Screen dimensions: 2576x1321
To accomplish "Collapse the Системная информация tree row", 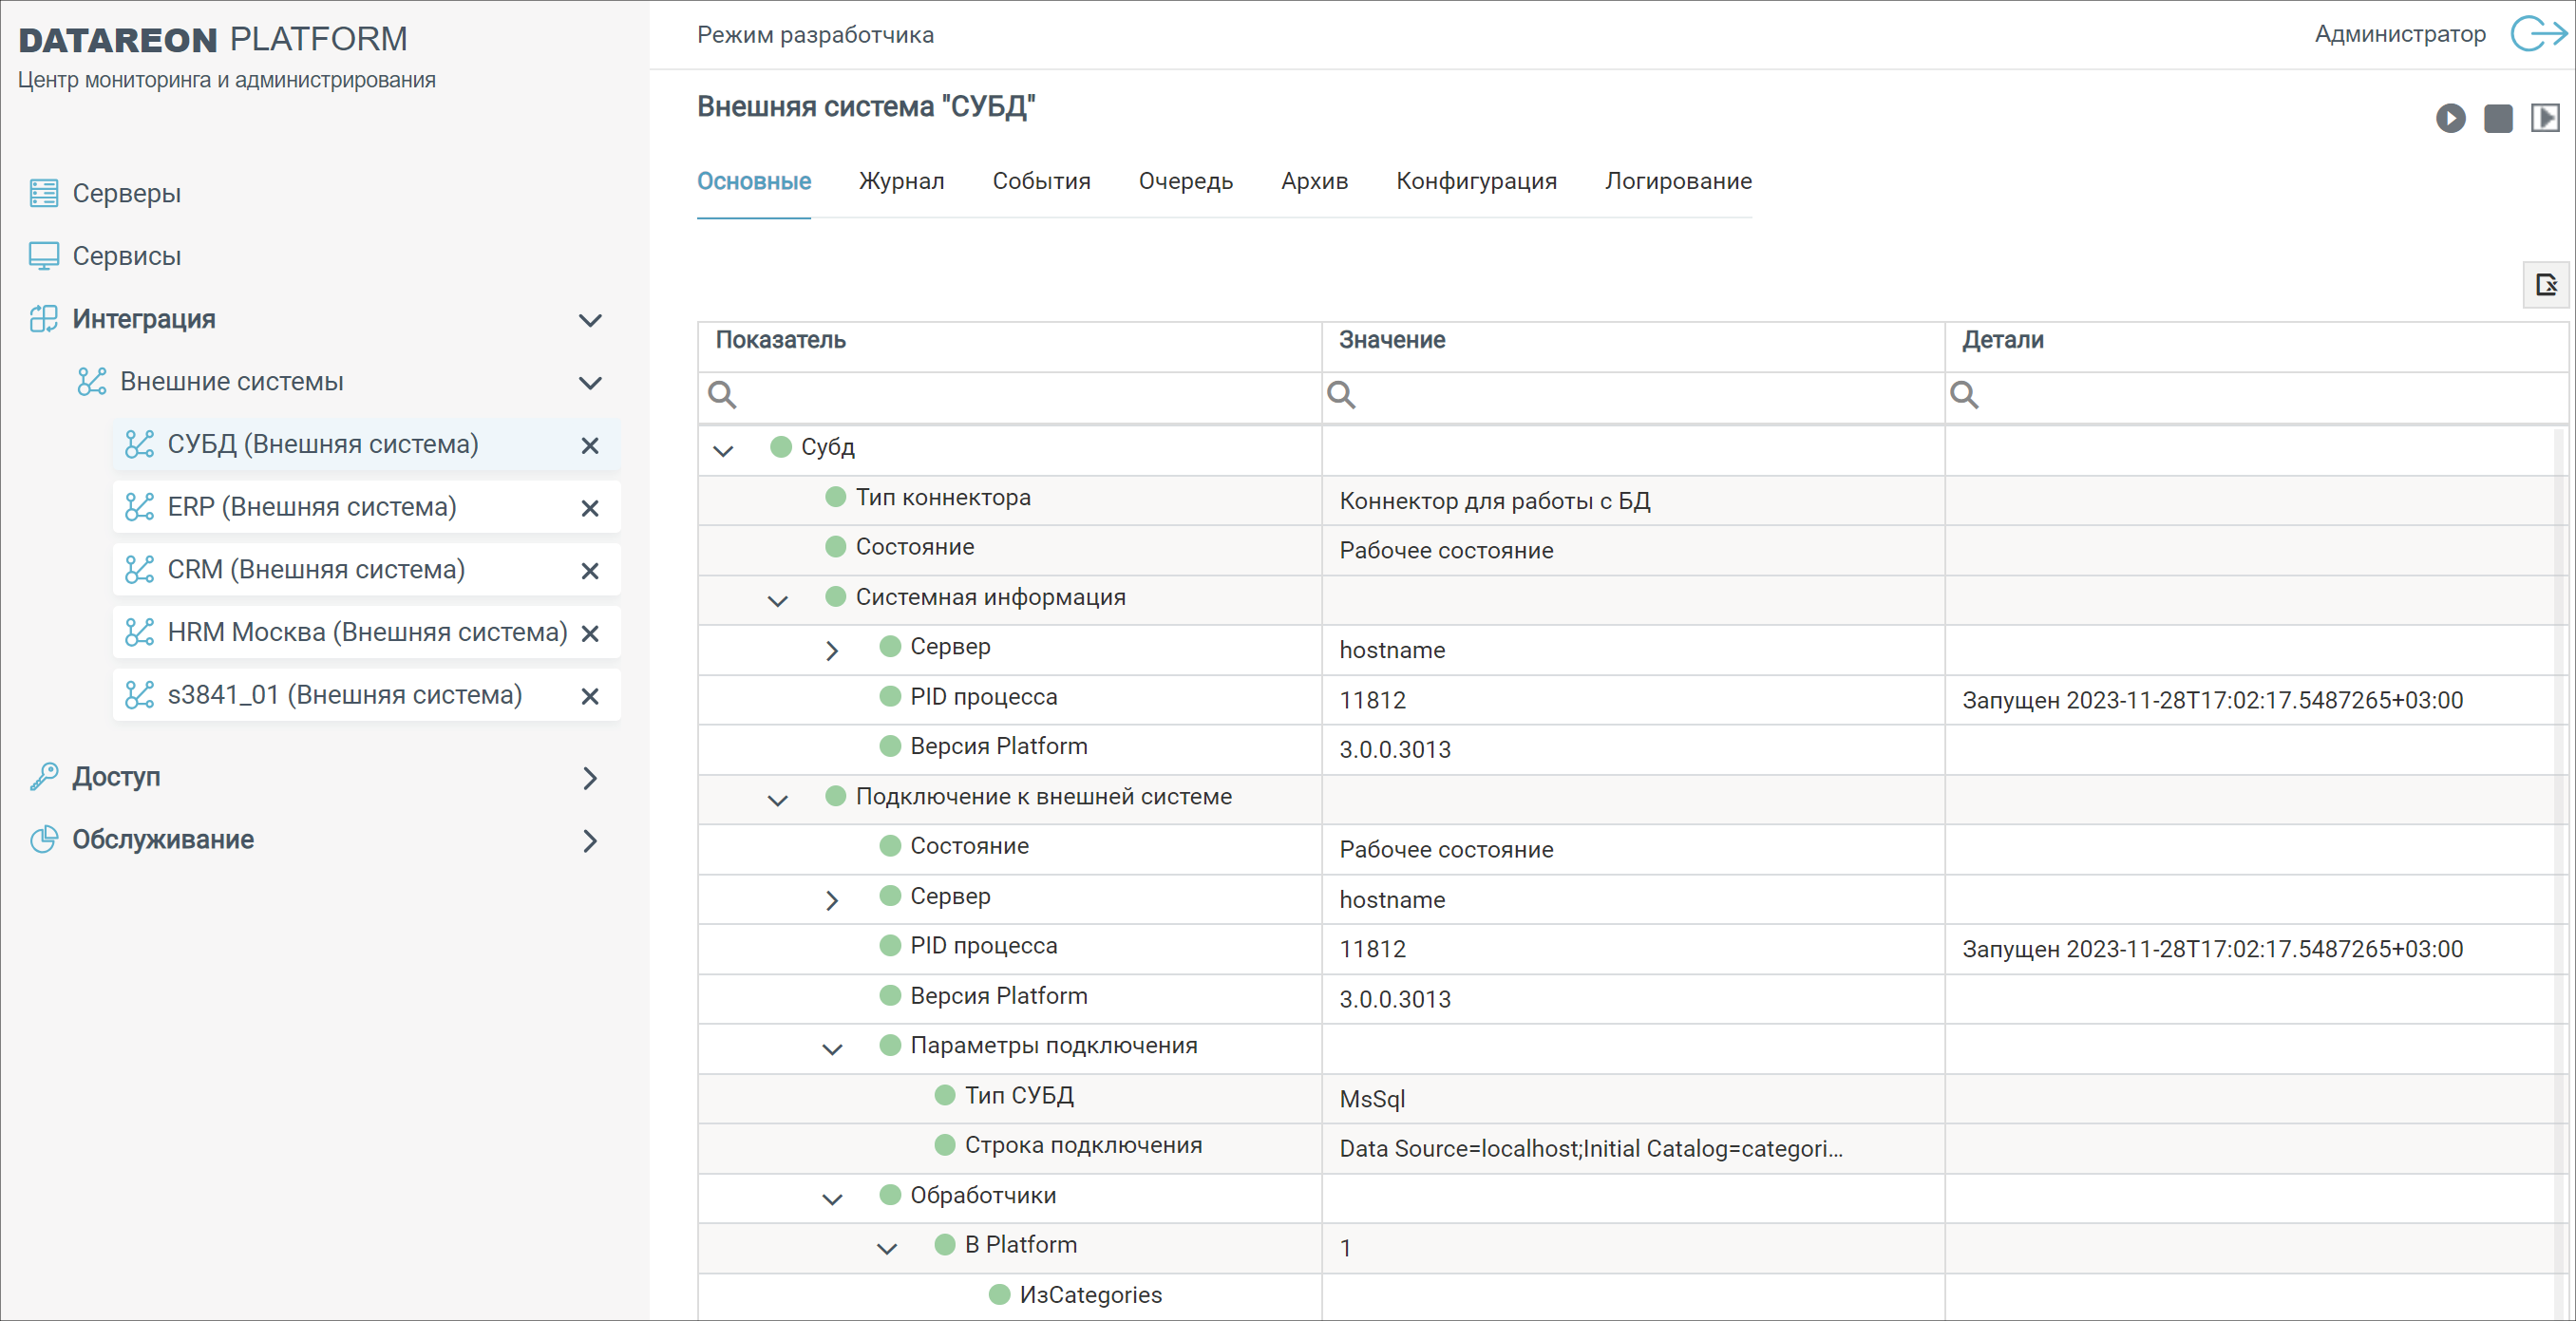I will (777, 601).
